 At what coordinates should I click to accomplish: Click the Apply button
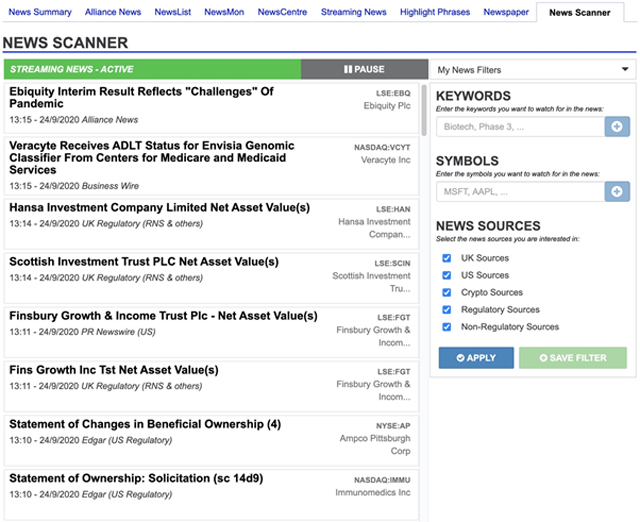pos(475,358)
